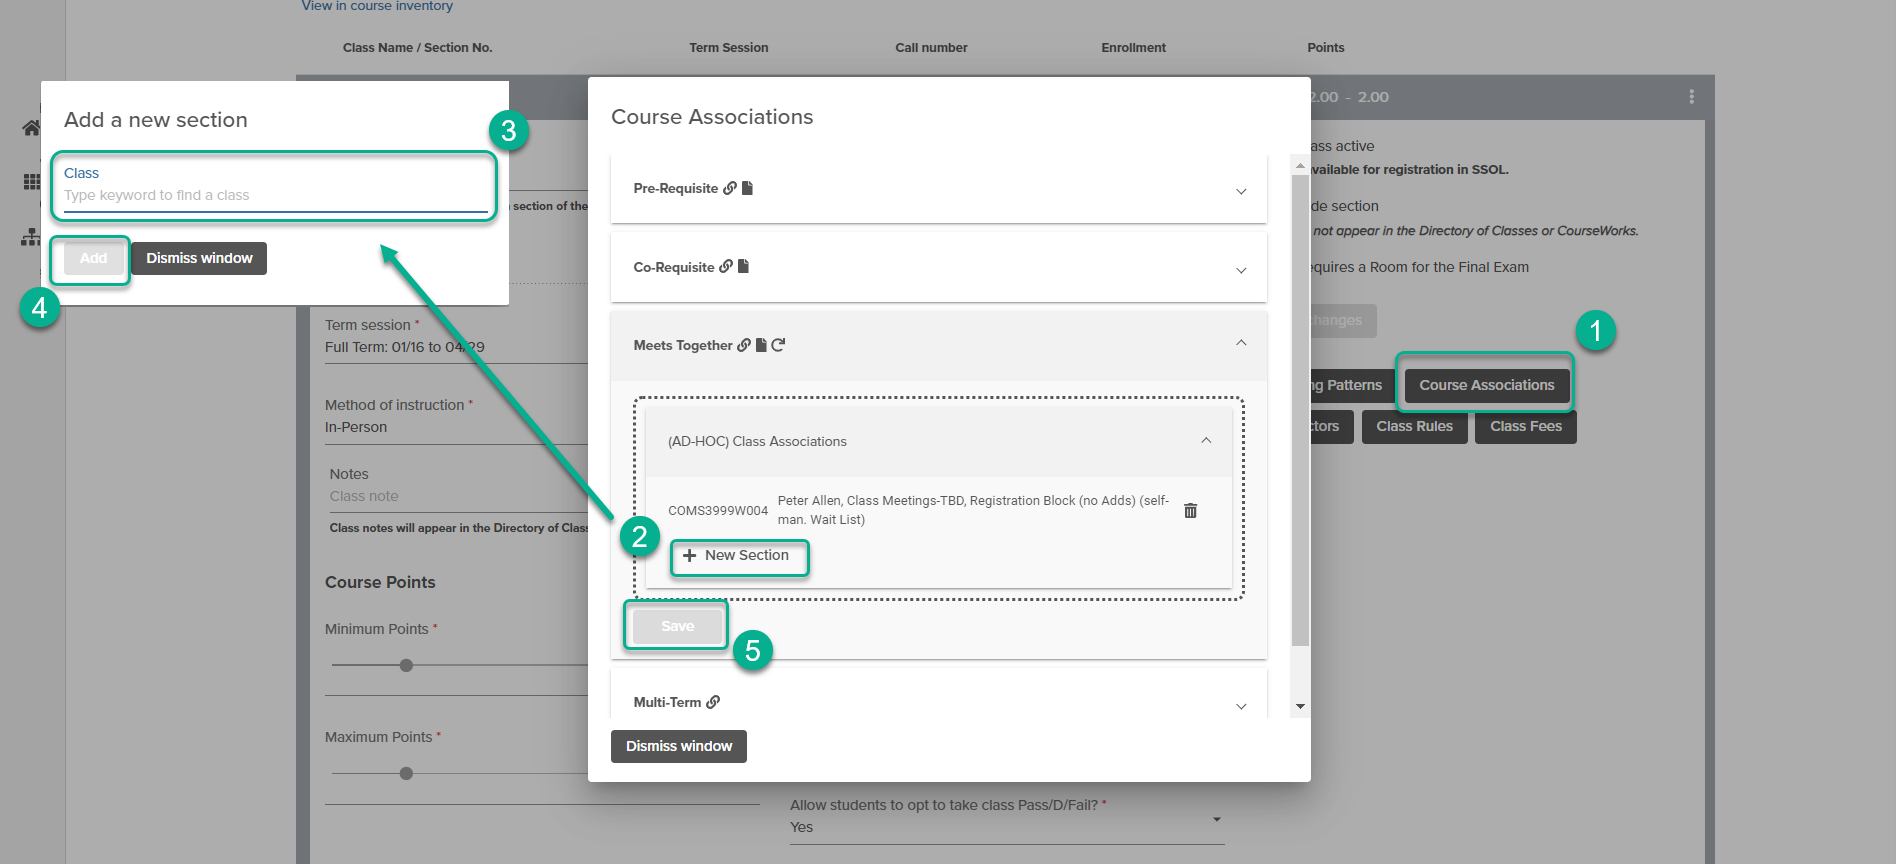The image size is (1896, 864).
Task: Click the Class Name / Section No. column header
Action: (417, 47)
